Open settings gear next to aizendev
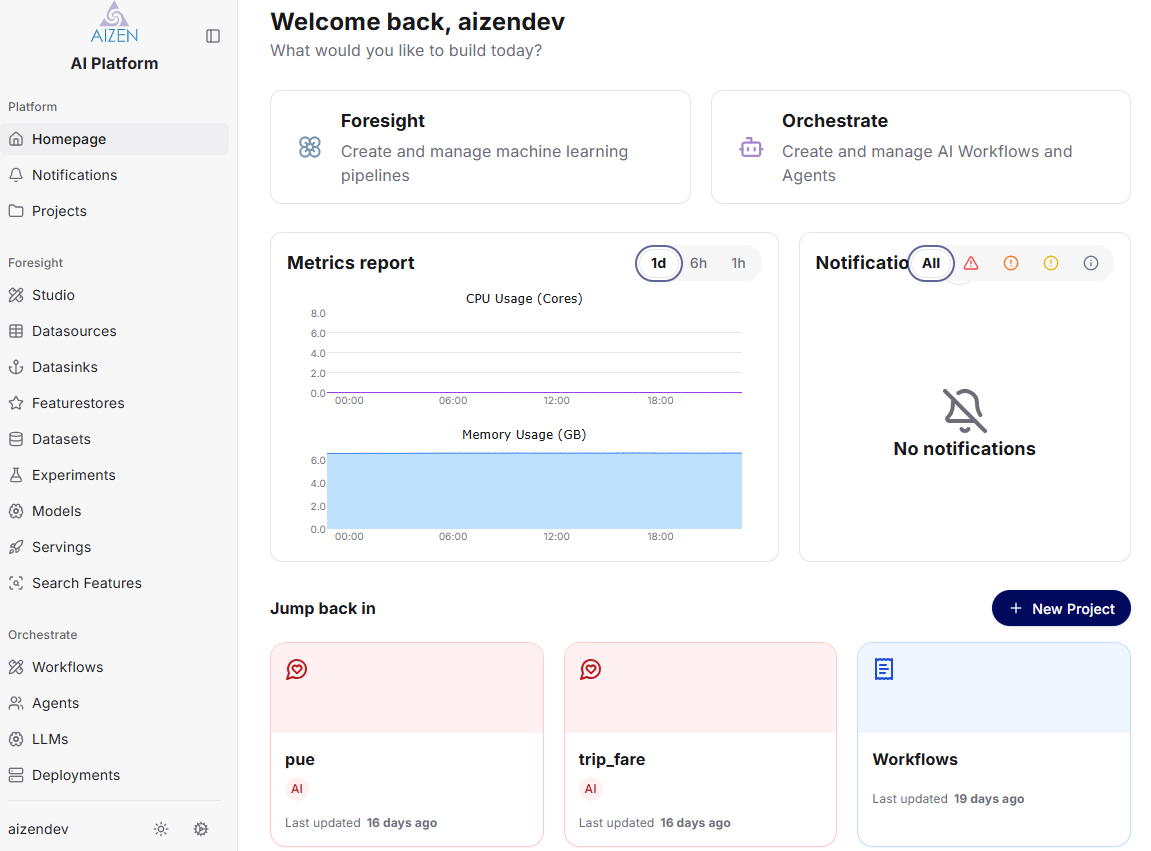1151x851 pixels. click(201, 829)
